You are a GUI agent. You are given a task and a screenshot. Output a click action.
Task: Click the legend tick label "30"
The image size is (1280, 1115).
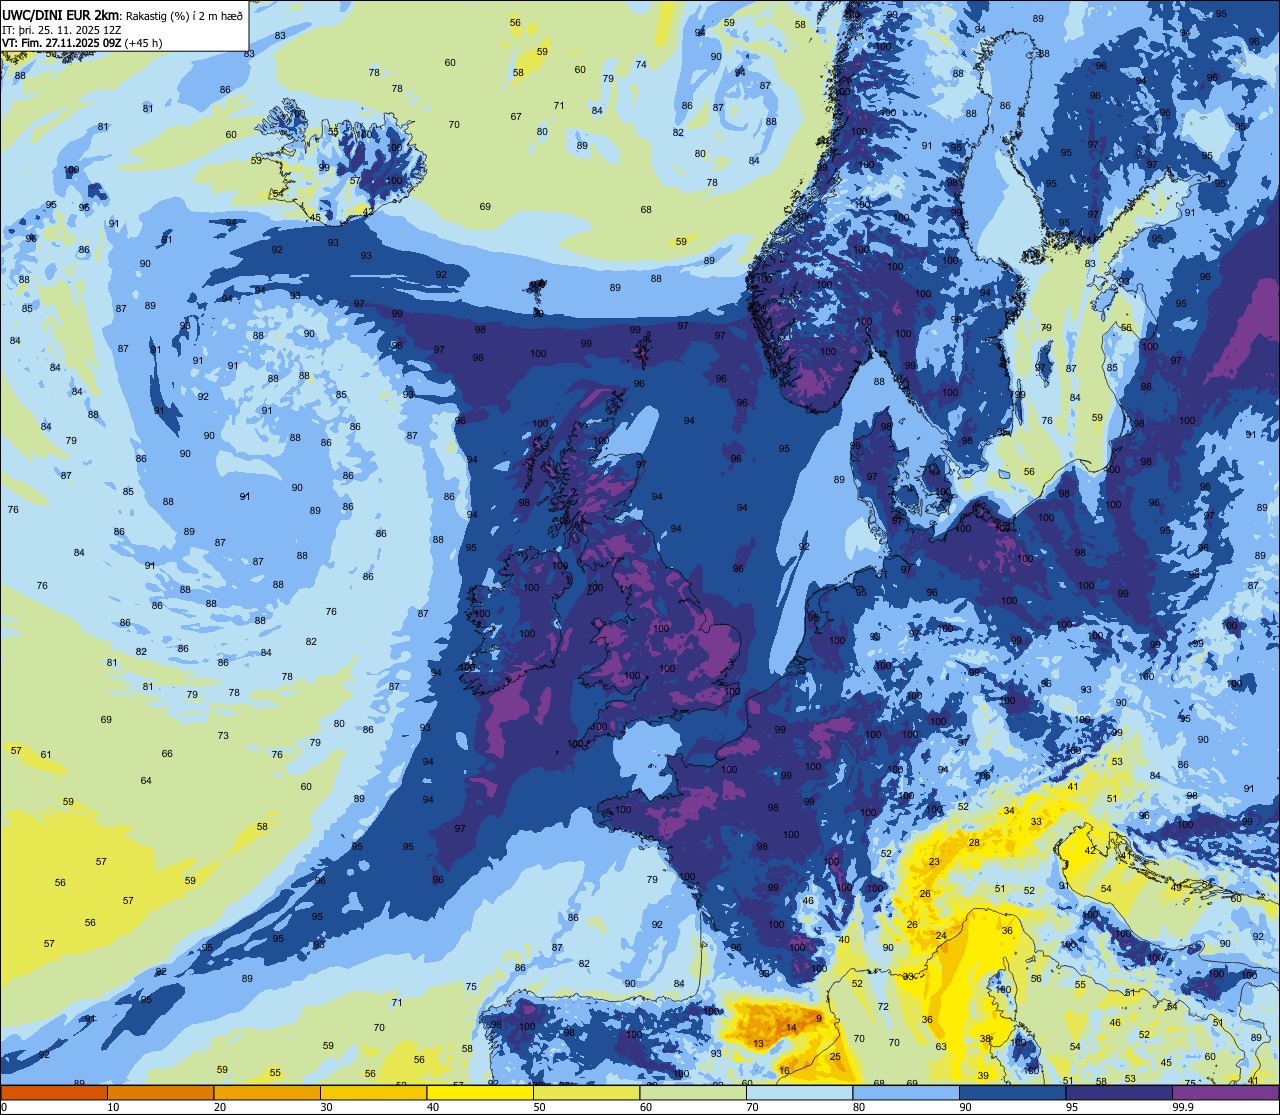point(326,1107)
